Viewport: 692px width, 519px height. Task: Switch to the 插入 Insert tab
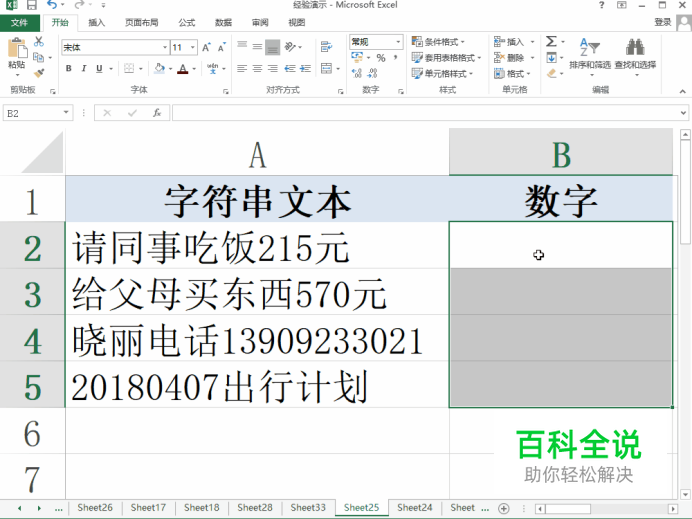point(97,23)
